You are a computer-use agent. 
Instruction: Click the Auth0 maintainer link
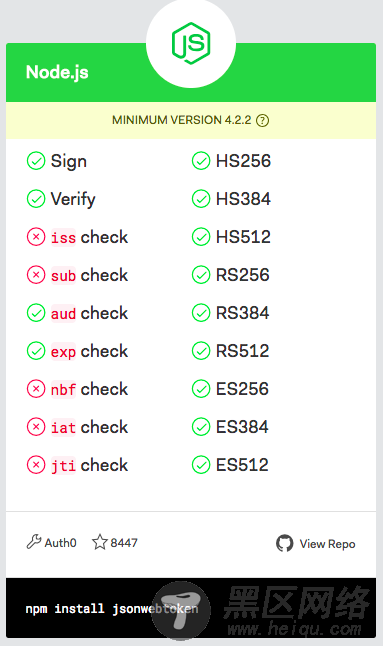tap(61, 543)
